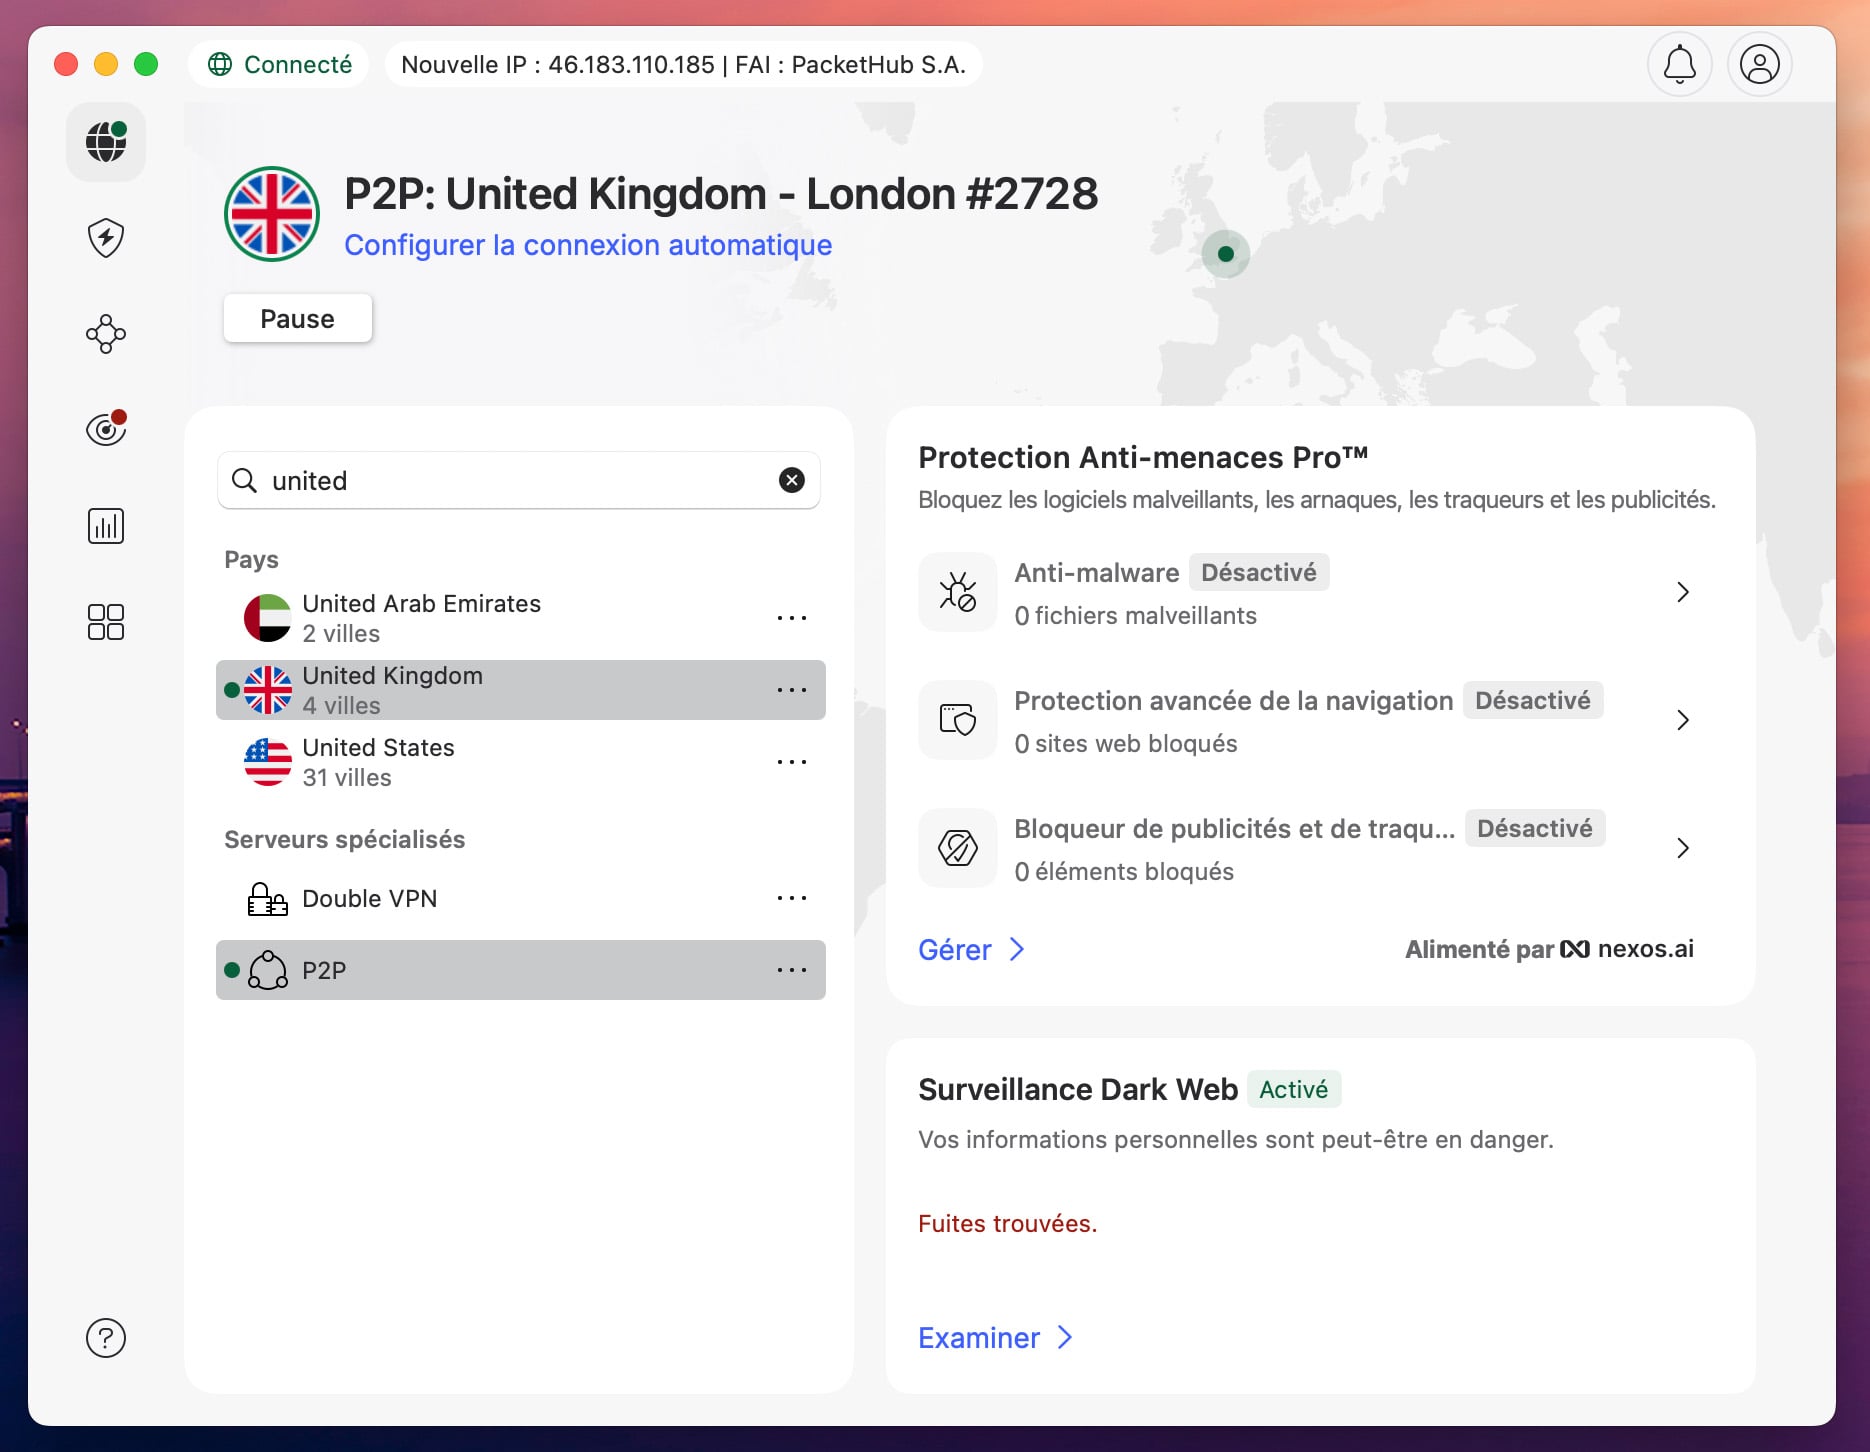Viewport: 1870px width, 1452px height.
Task: Open Threat Protection via the shield icon
Action: pos(105,238)
